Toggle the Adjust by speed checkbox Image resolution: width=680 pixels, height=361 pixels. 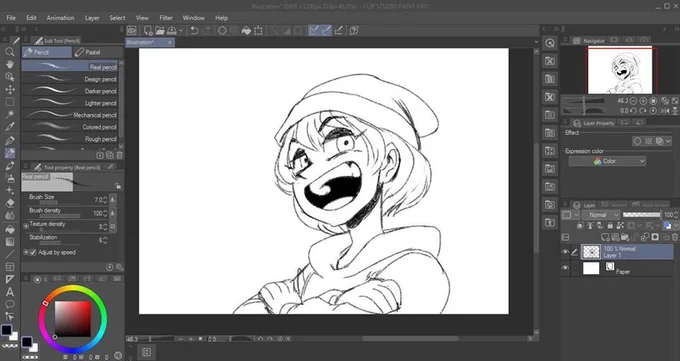coord(33,252)
